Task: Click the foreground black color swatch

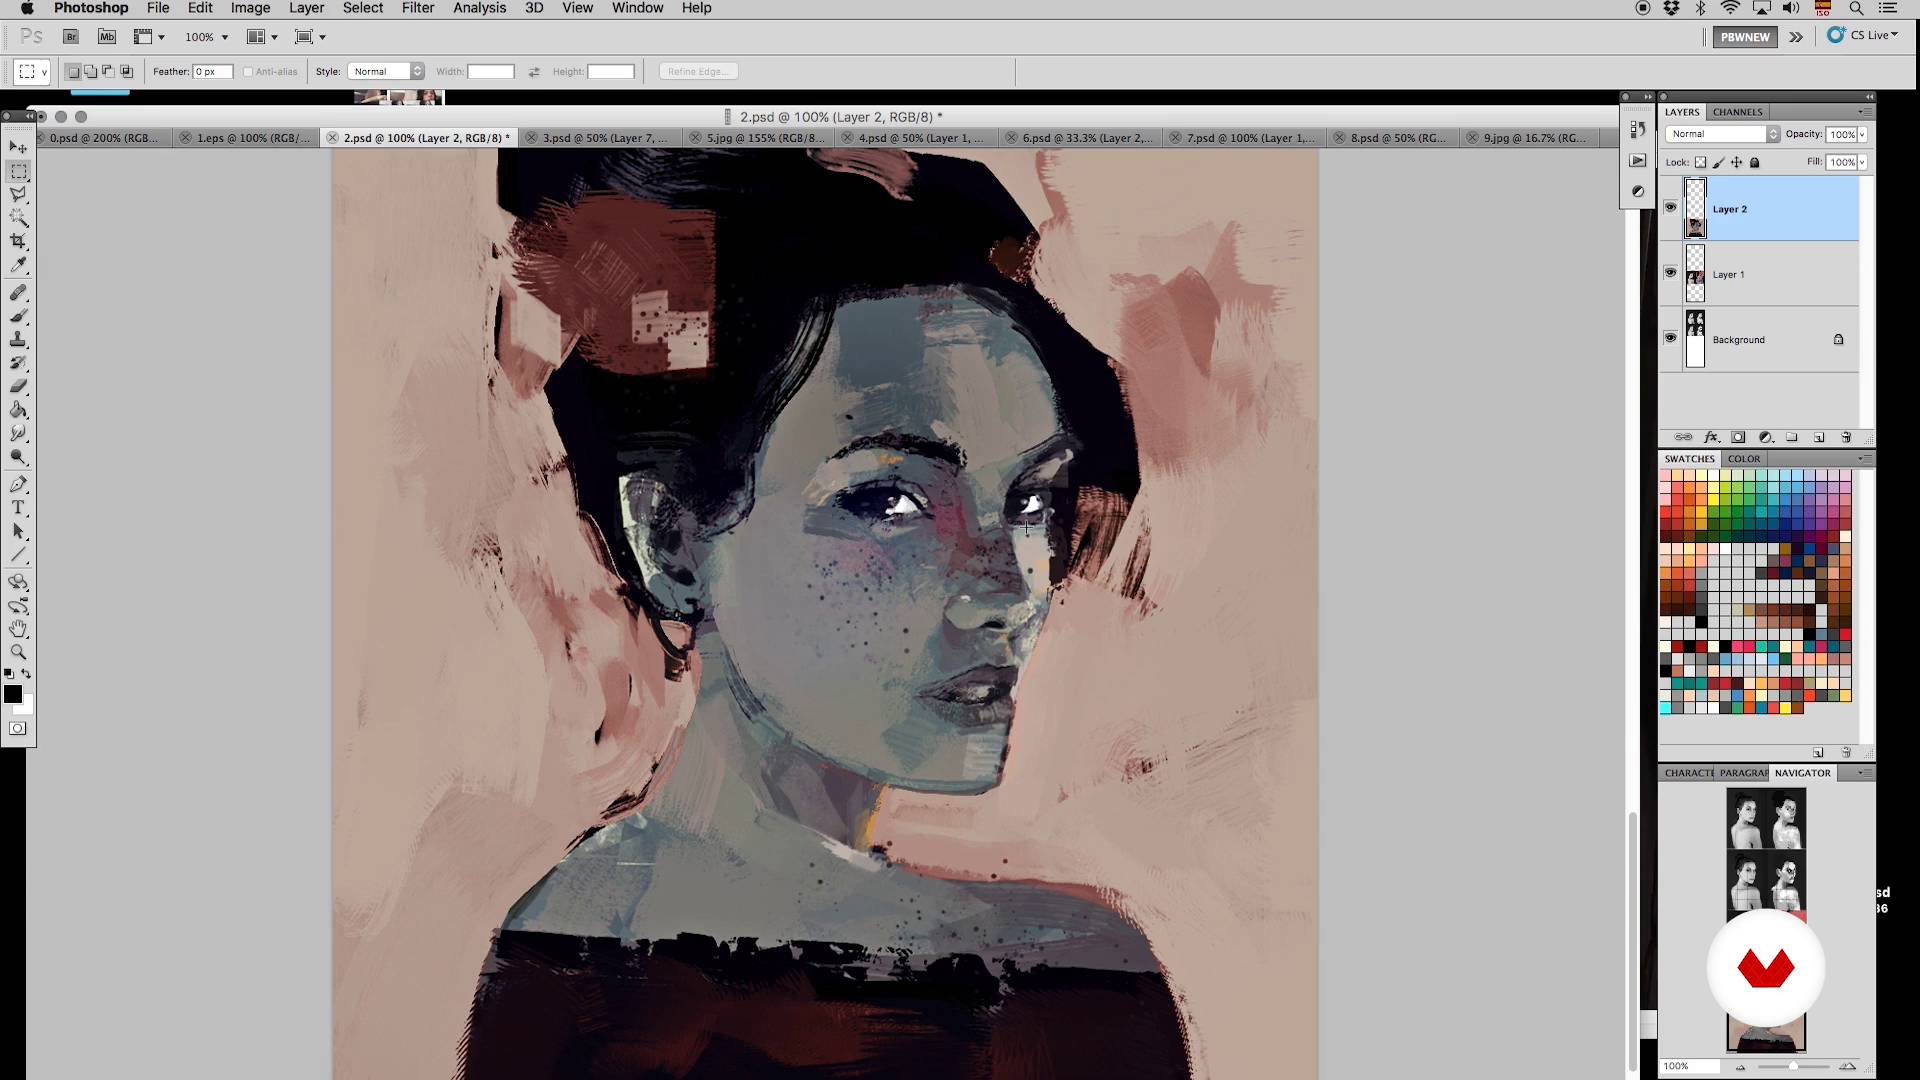Action: [x=12, y=694]
